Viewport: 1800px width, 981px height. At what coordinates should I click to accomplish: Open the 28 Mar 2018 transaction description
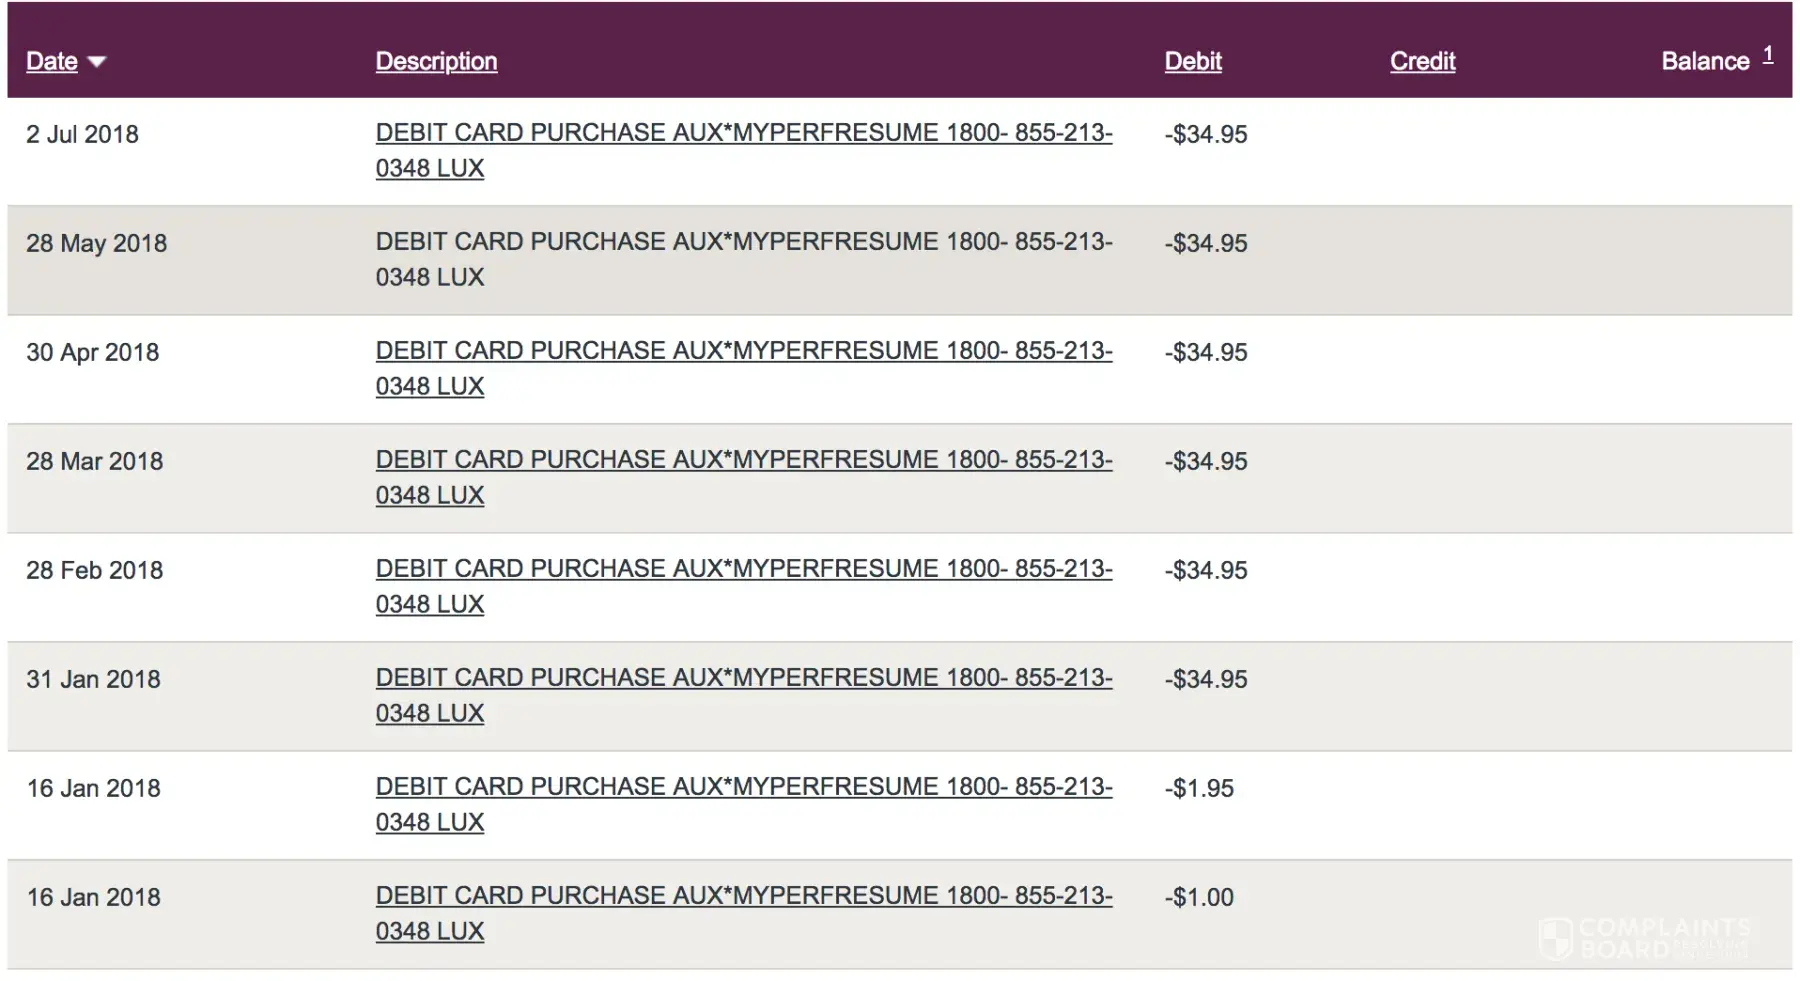743,460
